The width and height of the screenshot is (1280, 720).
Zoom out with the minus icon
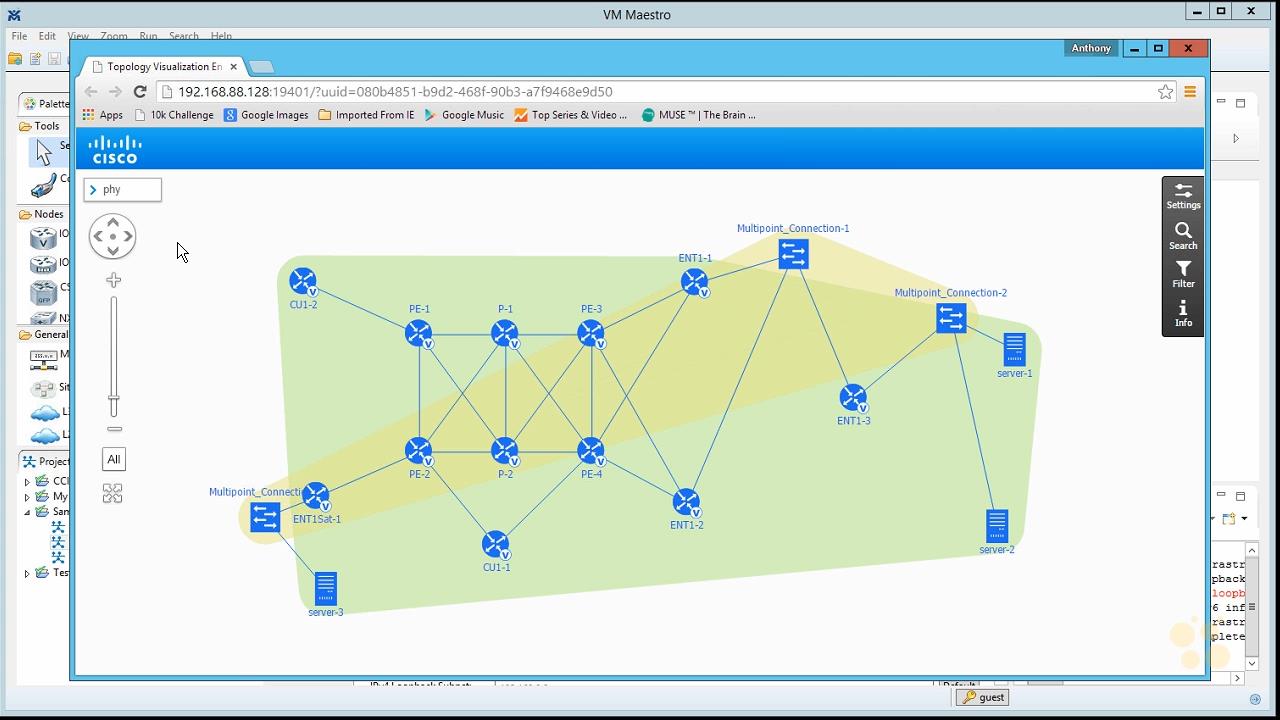coord(114,429)
